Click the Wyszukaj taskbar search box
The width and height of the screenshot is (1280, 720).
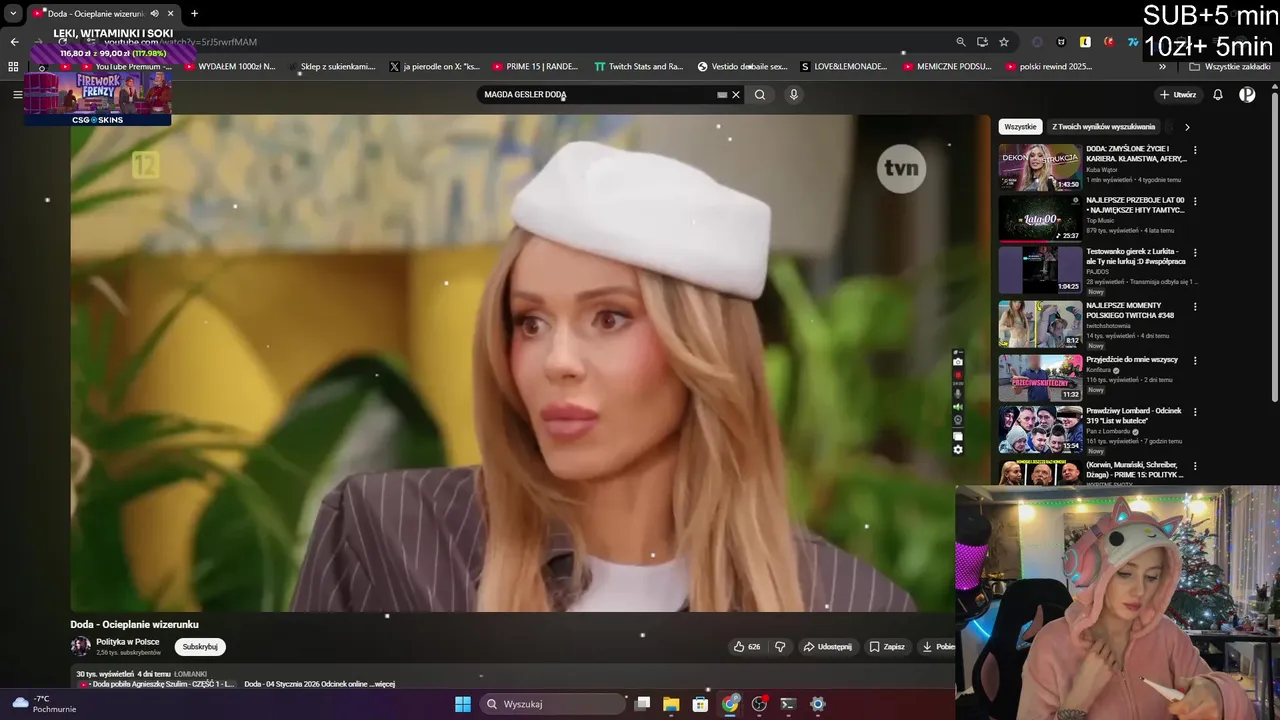pos(553,704)
